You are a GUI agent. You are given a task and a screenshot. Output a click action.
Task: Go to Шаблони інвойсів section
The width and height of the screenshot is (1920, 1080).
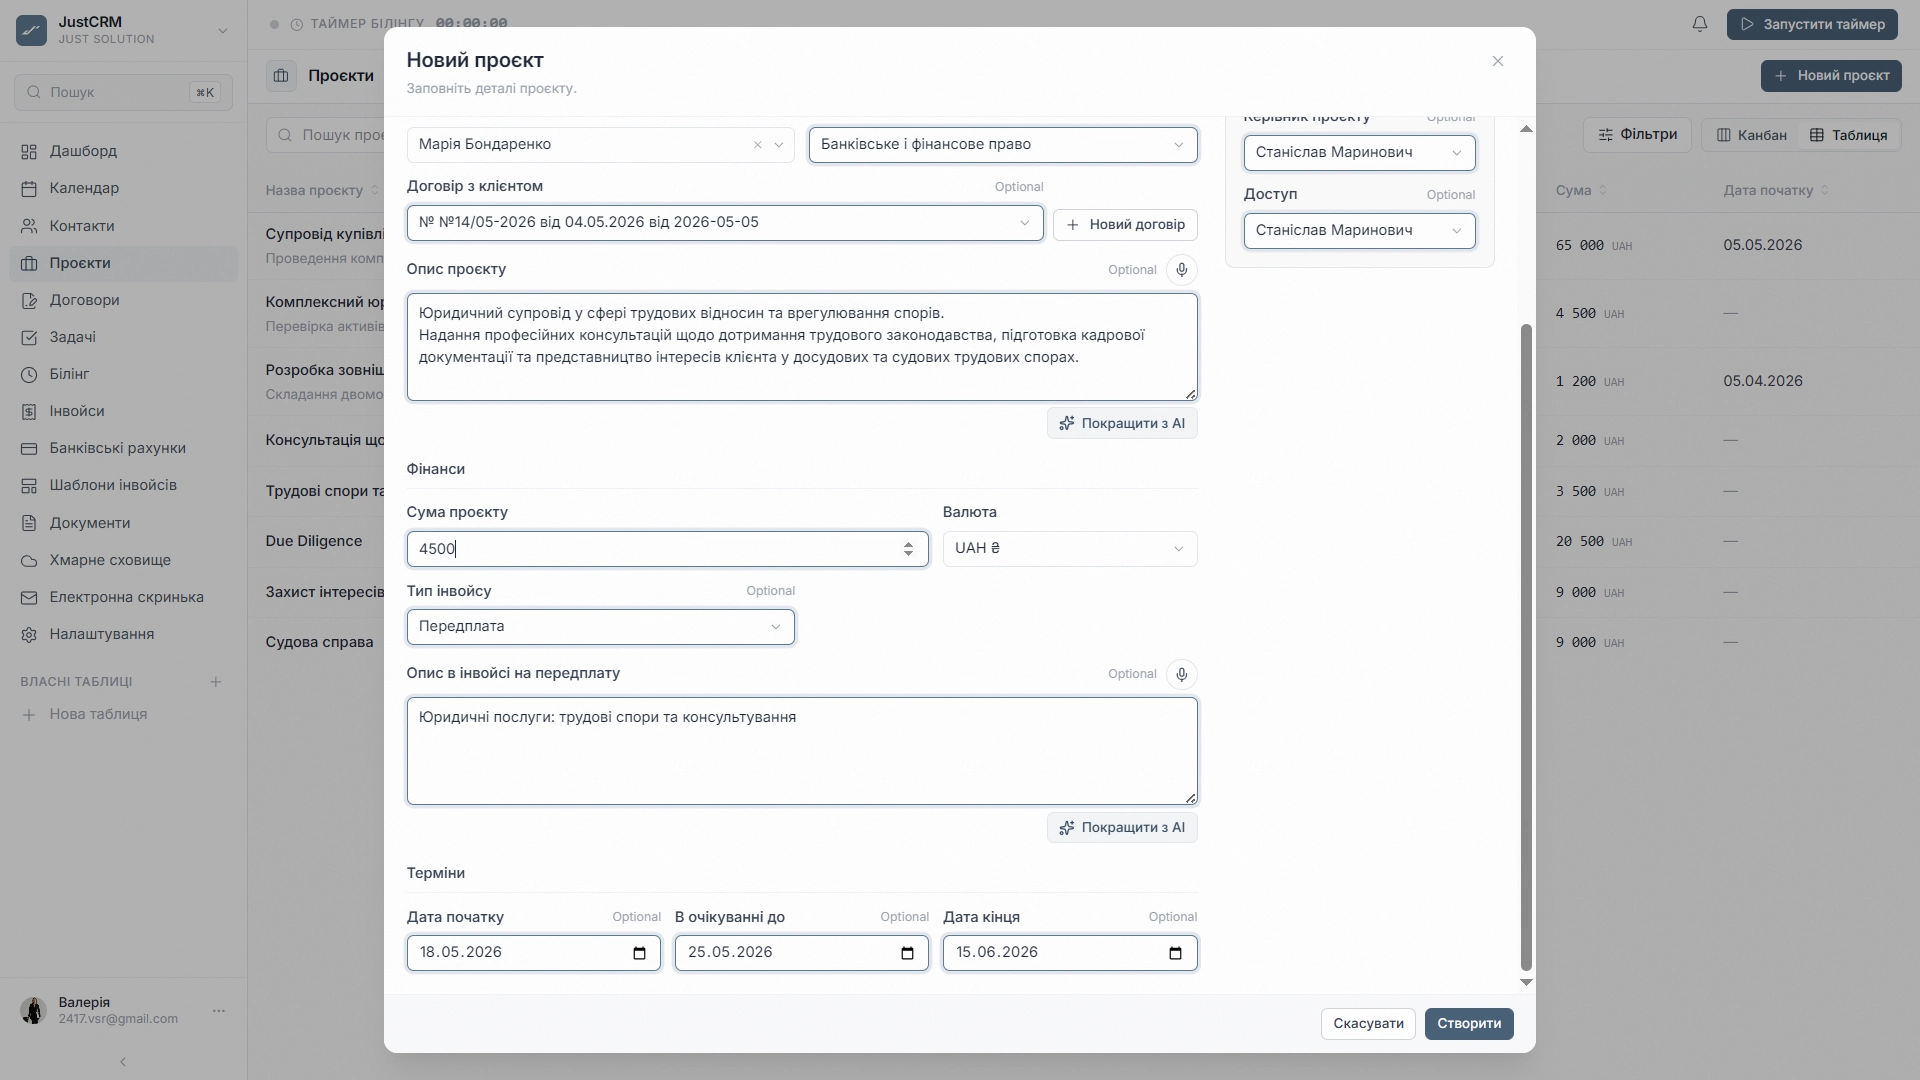(x=123, y=485)
